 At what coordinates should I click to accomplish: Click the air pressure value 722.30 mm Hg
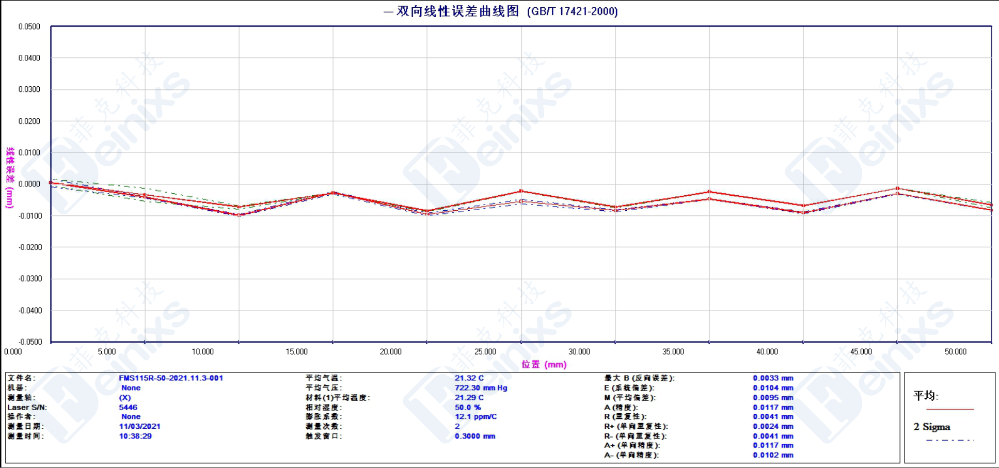click(483, 387)
